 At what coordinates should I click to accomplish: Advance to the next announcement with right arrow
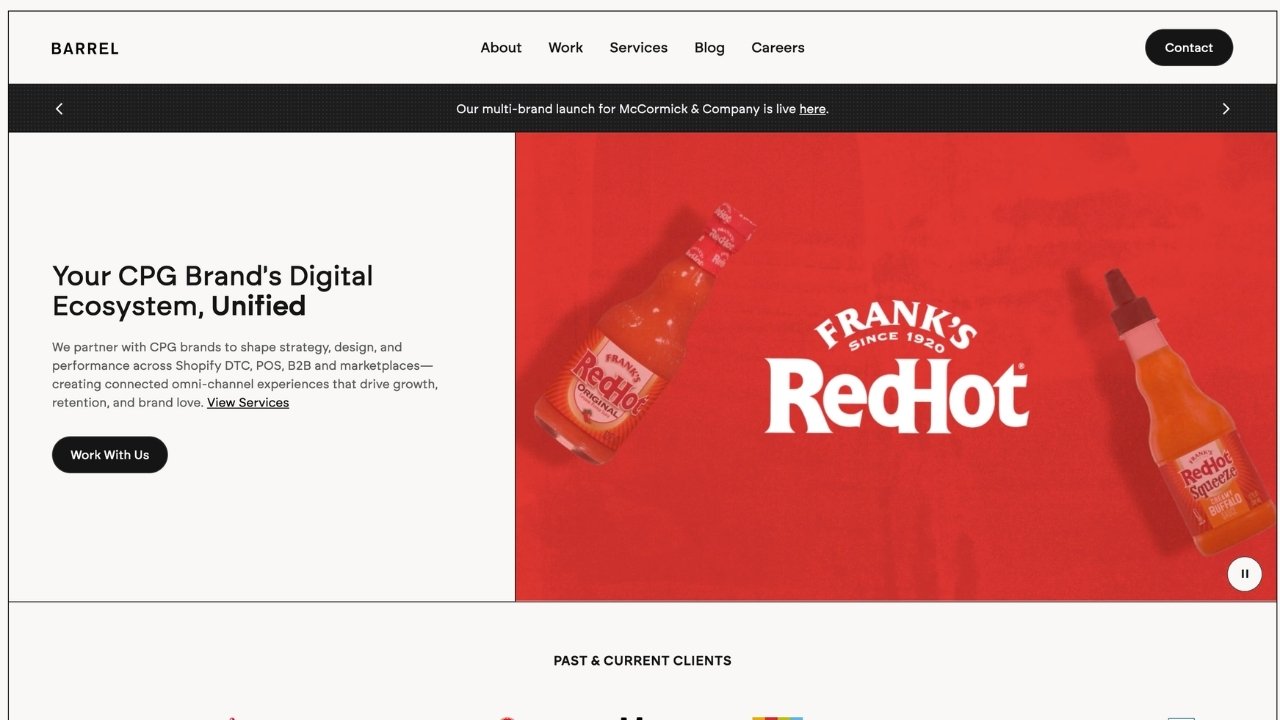[x=1226, y=108]
